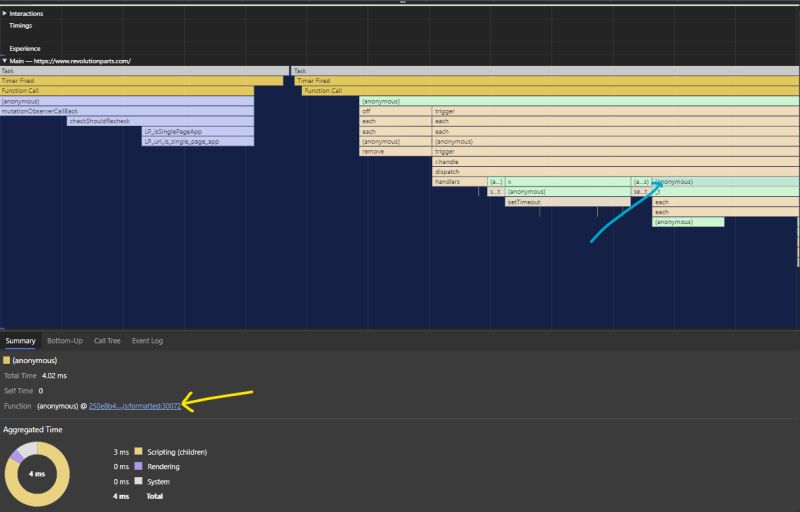Select the mutationObserverCallBack flame bar
Viewport: 800px width, 512px height.
pos(127,111)
